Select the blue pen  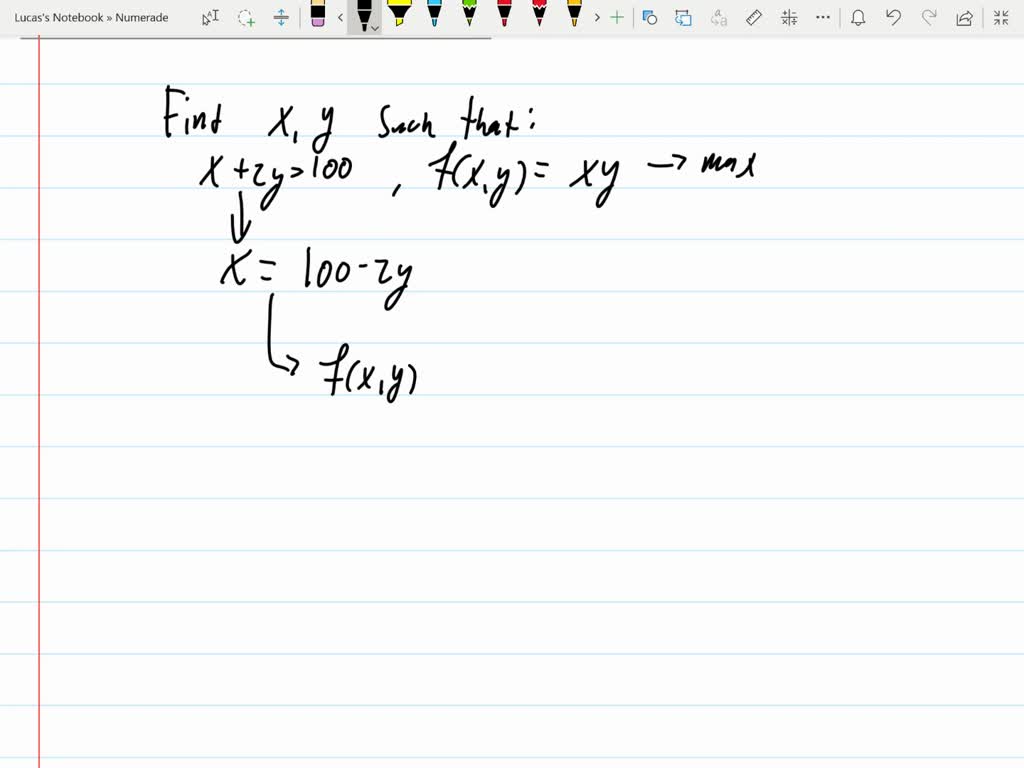pyautogui.click(x=436, y=17)
